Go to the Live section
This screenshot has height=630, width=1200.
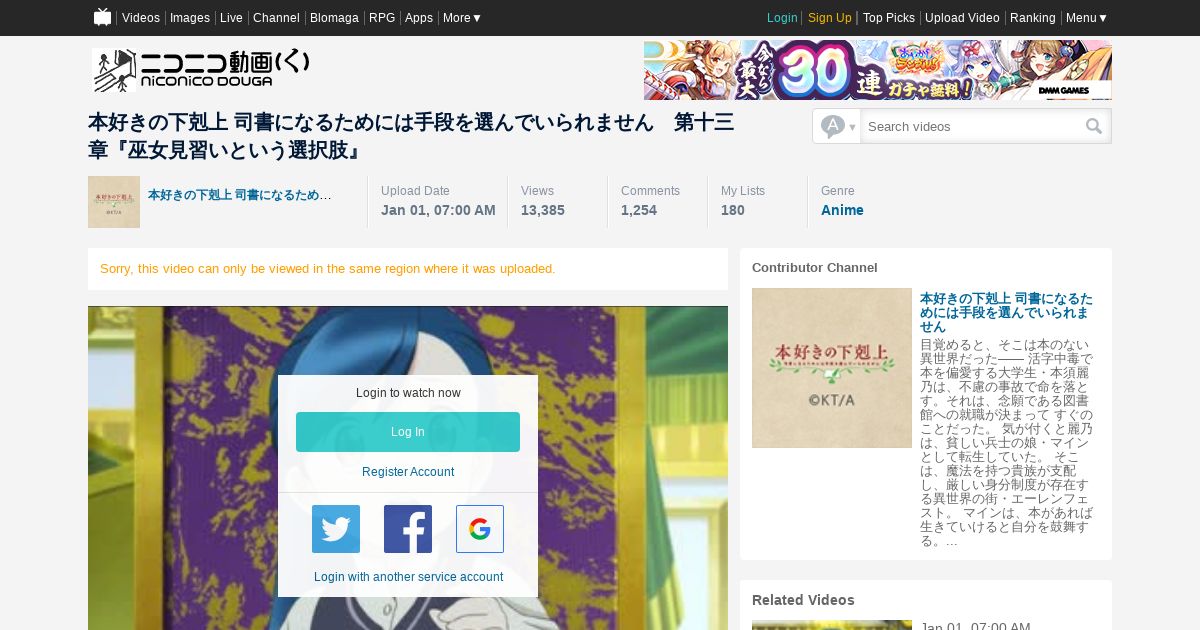(x=231, y=18)
